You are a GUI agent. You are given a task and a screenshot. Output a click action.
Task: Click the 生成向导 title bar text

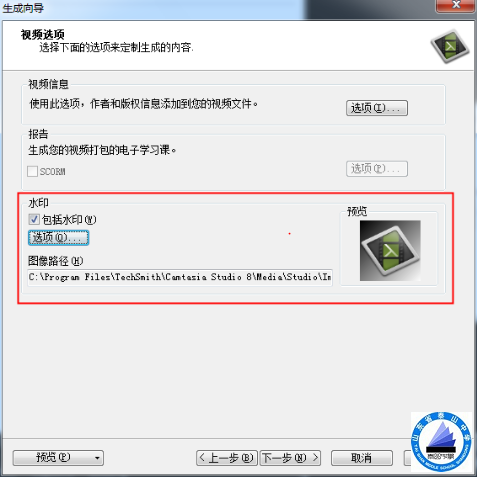click(x=23, y=8)
